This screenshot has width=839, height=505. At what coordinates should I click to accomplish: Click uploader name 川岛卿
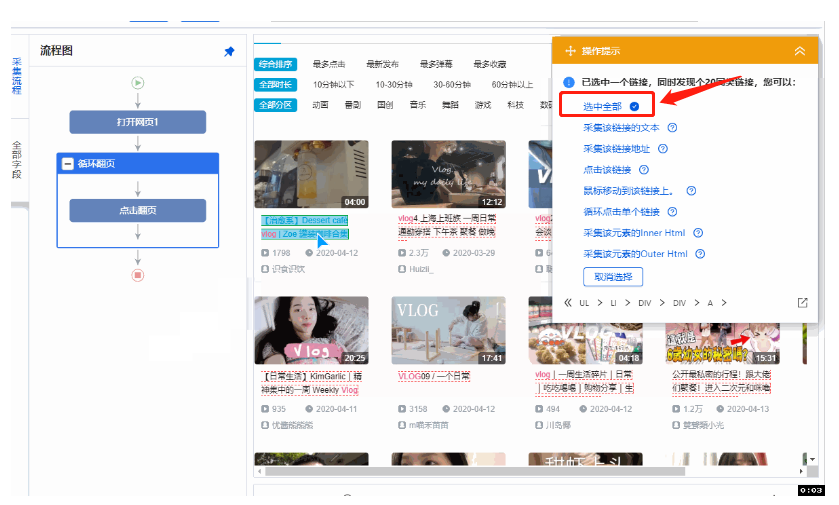pos(558,425)
